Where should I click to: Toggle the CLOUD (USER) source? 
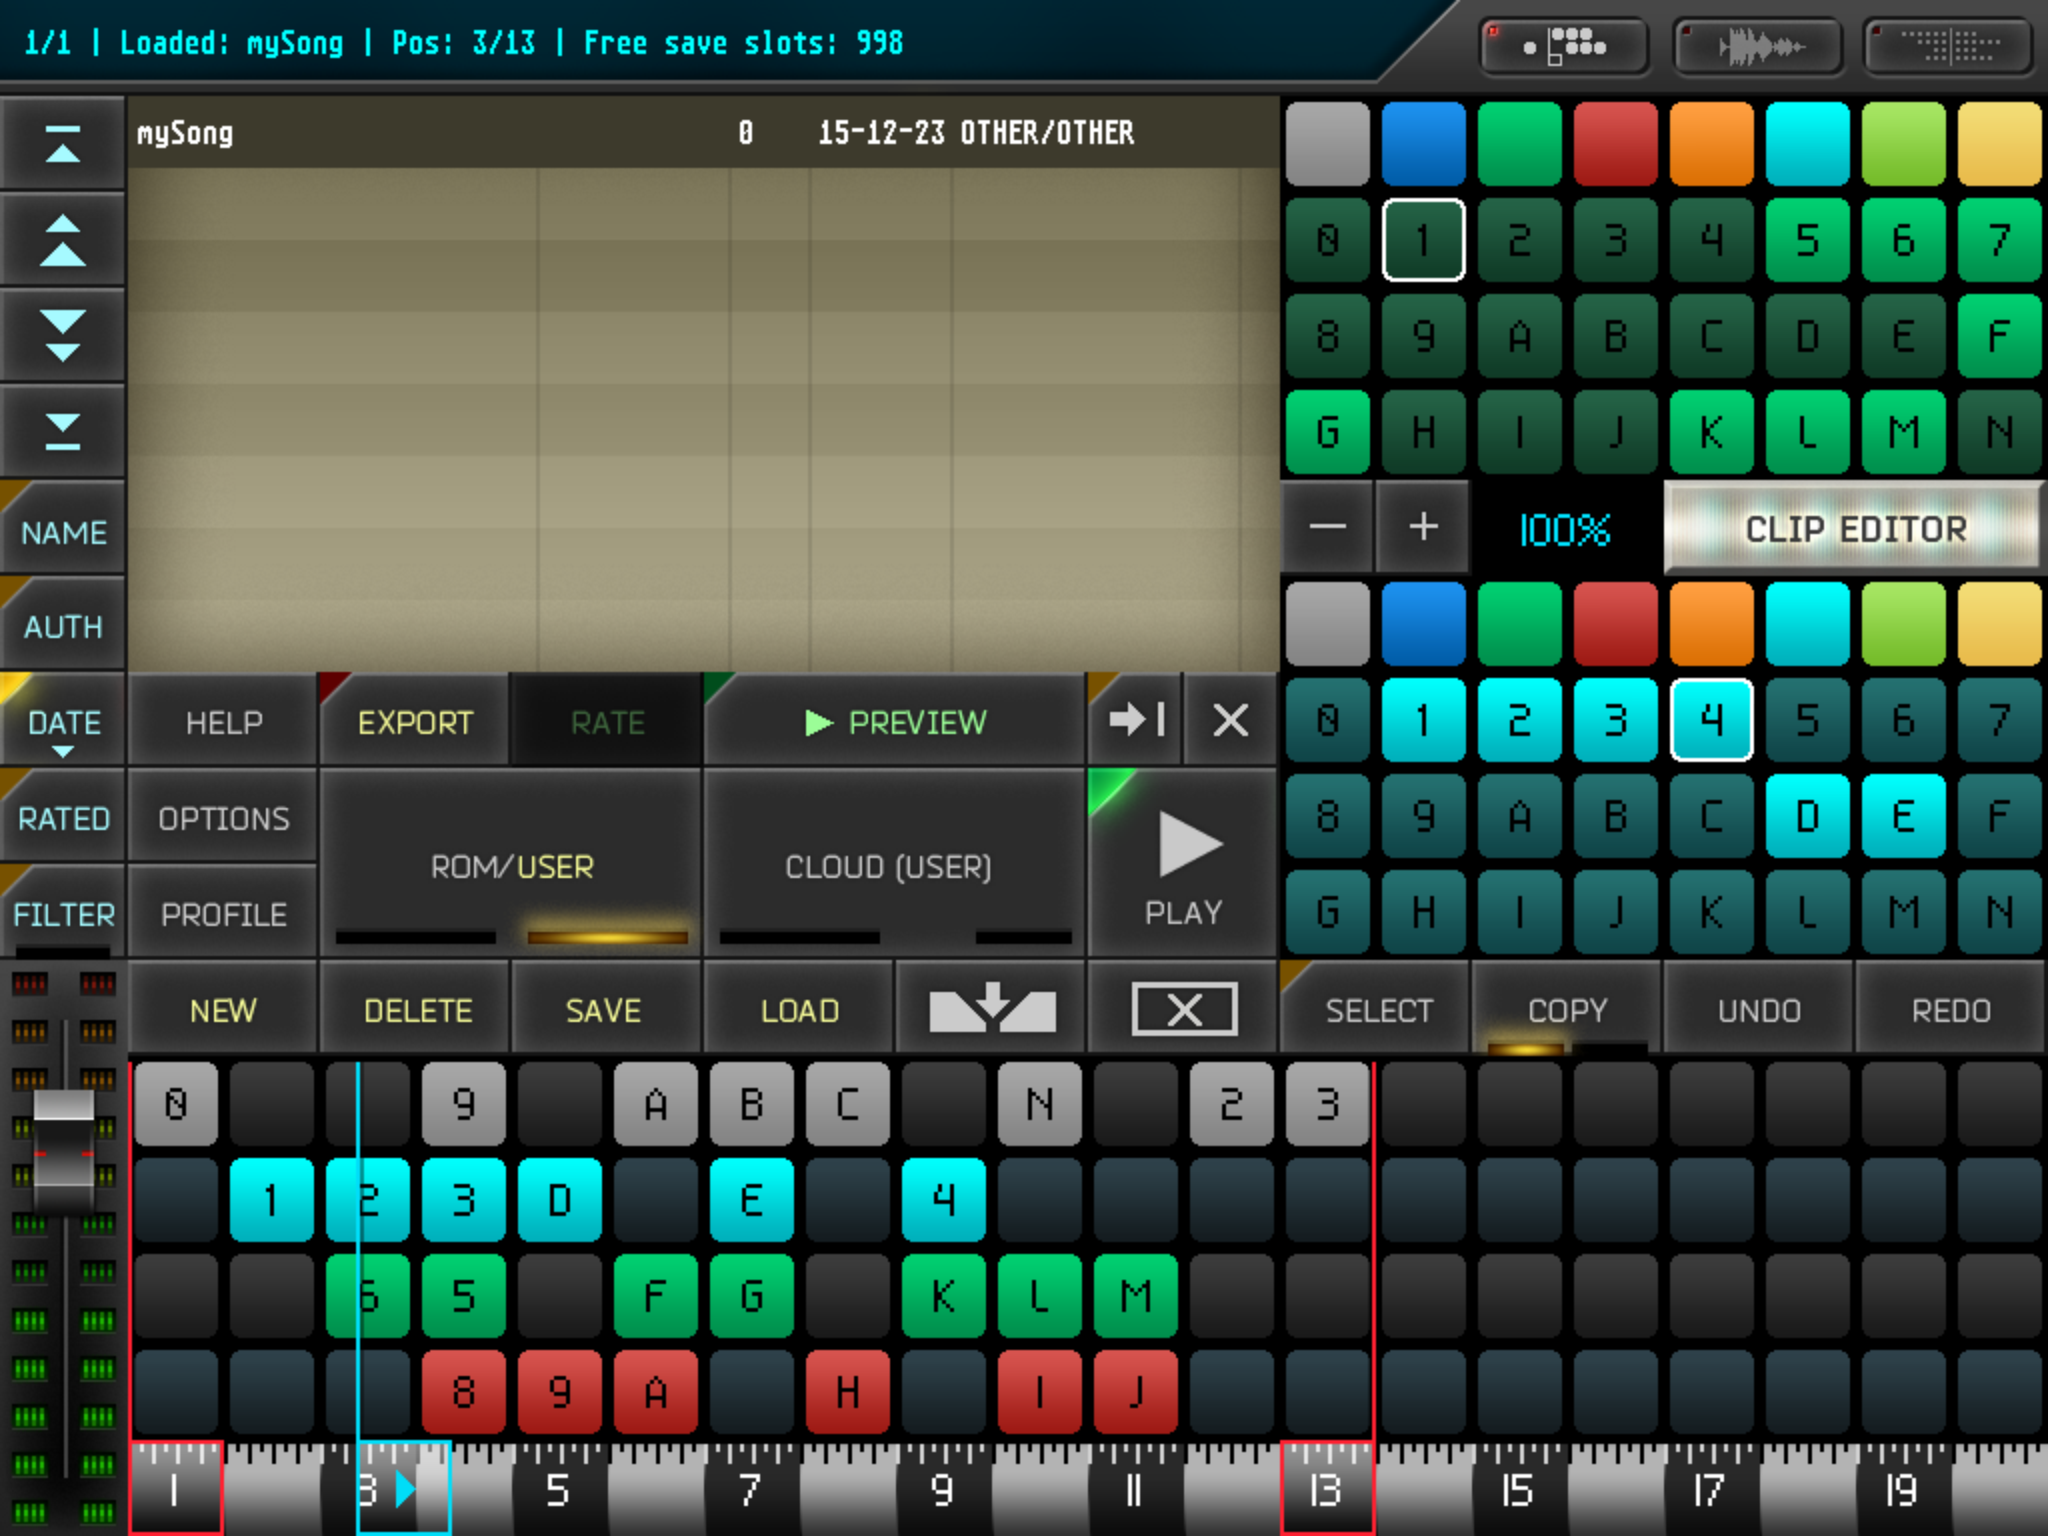887,866
